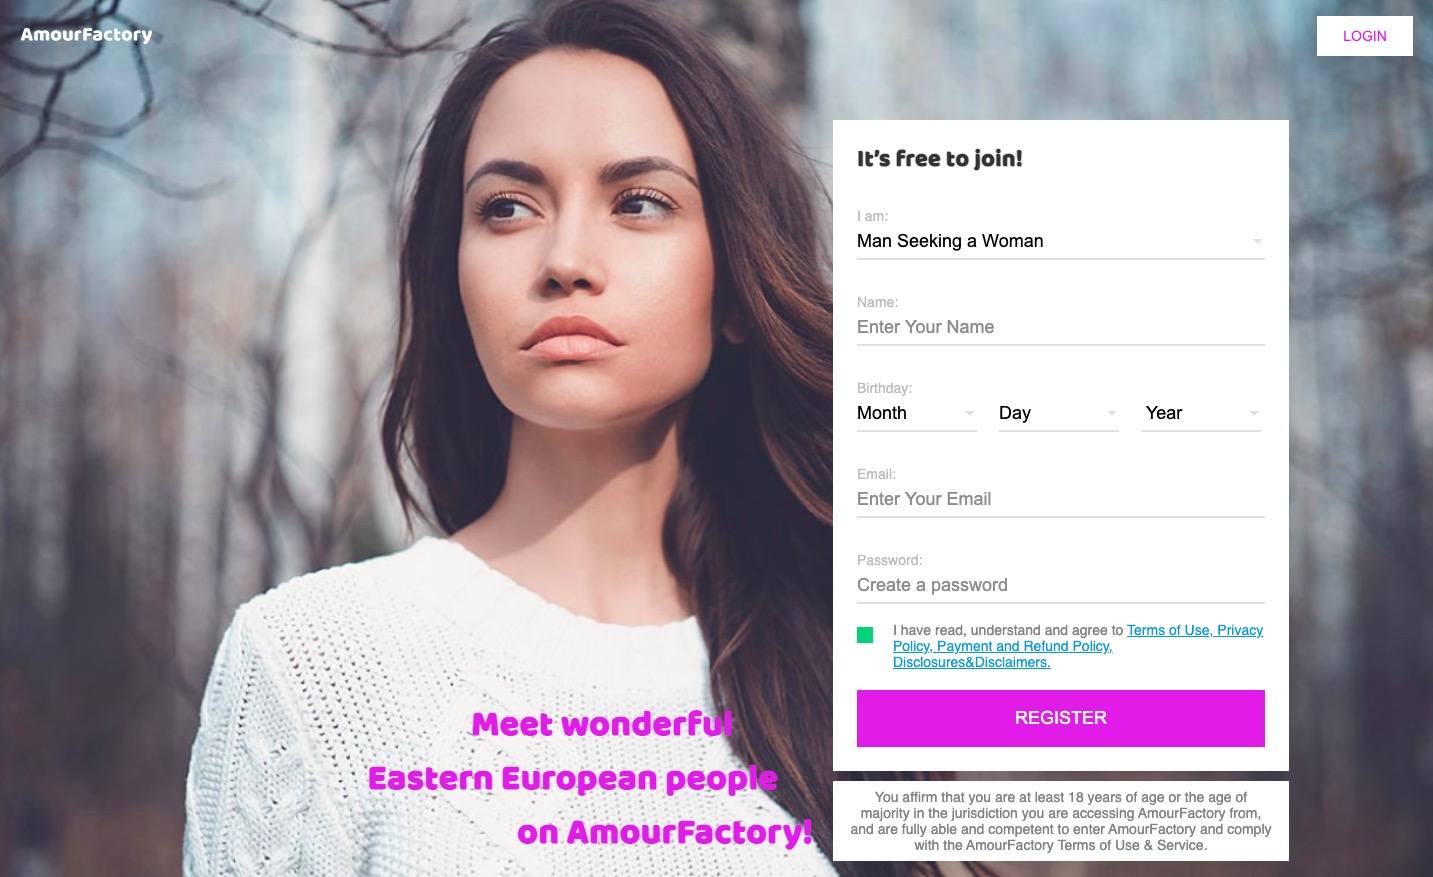Image resolution: width=1433 pixels, height=877 pixels.
Task: Focus the Enter Your Email field
Action: [1060, 499]
